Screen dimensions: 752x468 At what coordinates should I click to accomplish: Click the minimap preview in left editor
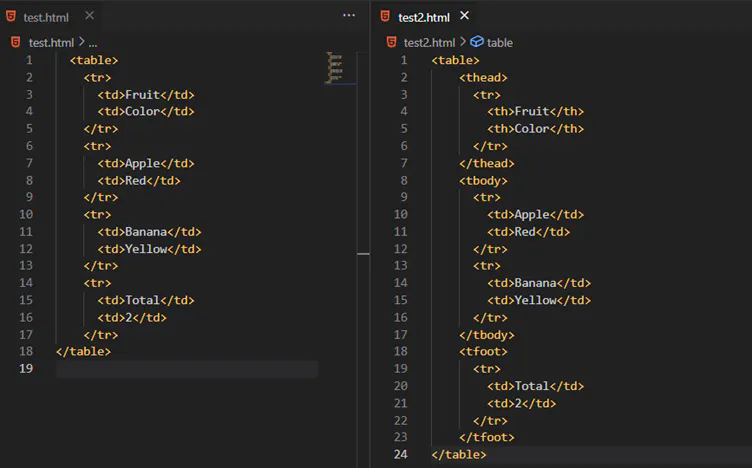(335, 68)
